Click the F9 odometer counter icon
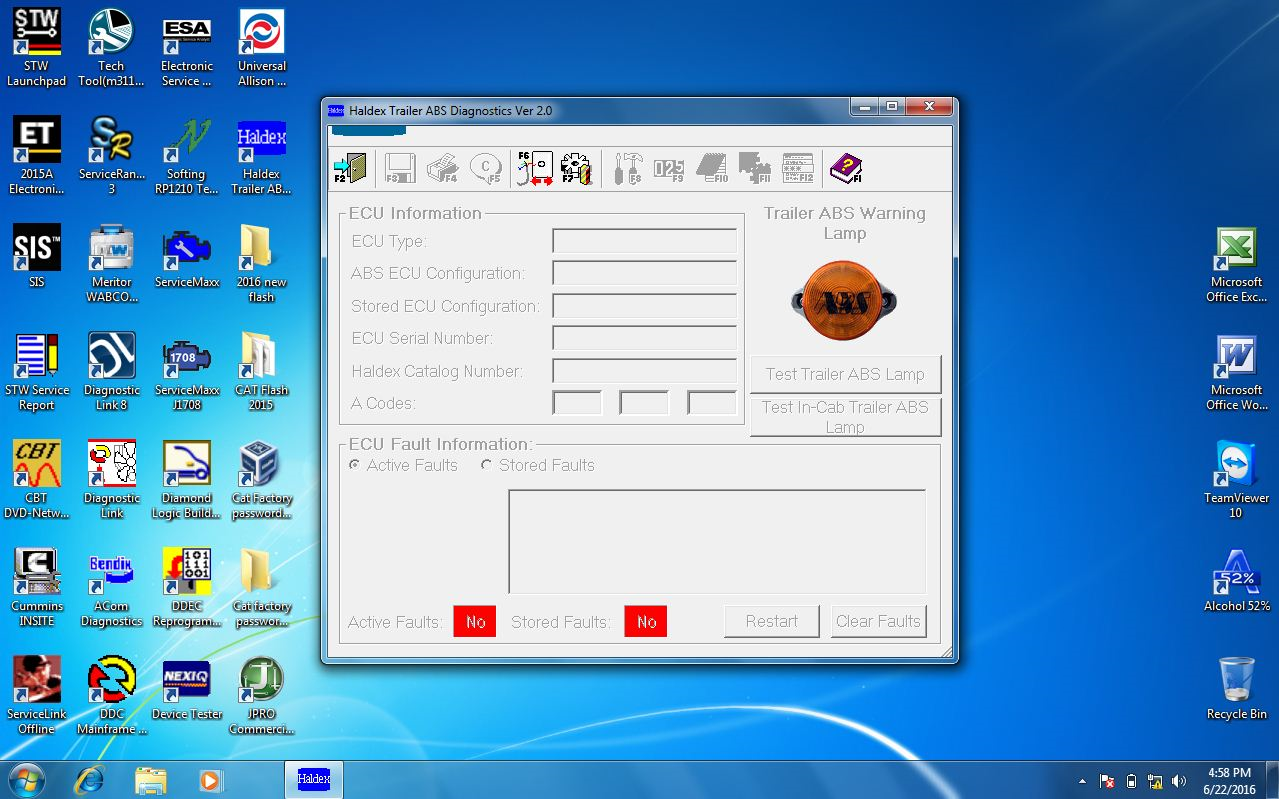1279x799 pixels. coord(669,168)
